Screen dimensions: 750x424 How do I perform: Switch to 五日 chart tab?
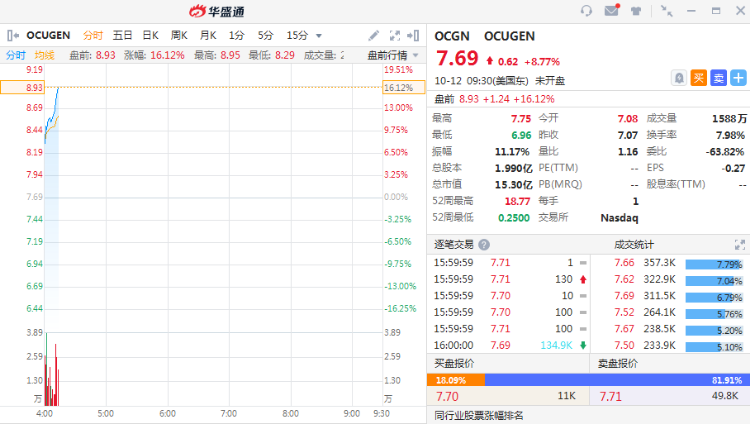coord(122,35)
